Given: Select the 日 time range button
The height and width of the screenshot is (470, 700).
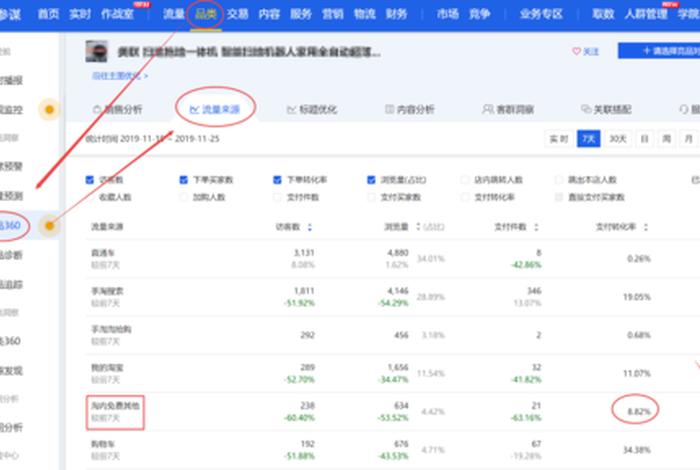Looking at the screenshot, I should coord(645,139).
